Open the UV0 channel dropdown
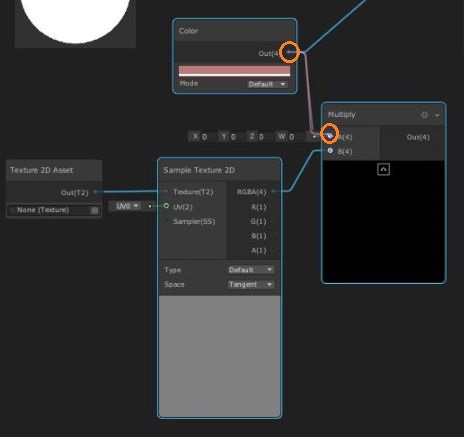This screenshot has height=437, width=464. pyautogui.click(x=127, y=206)
